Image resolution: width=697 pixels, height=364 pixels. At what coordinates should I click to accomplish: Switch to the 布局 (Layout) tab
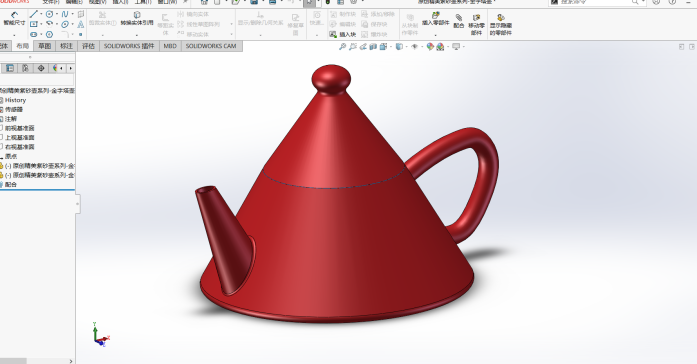tap(22, 46)
